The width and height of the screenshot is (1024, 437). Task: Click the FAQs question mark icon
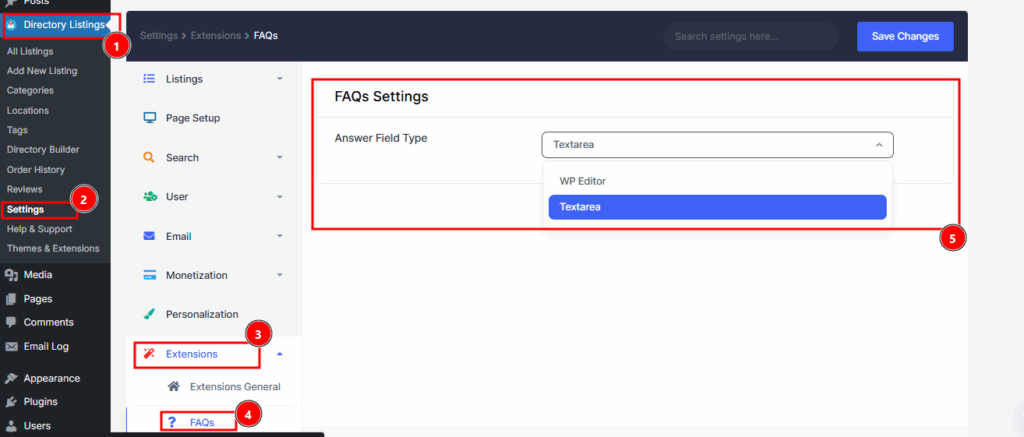point(173,422)
